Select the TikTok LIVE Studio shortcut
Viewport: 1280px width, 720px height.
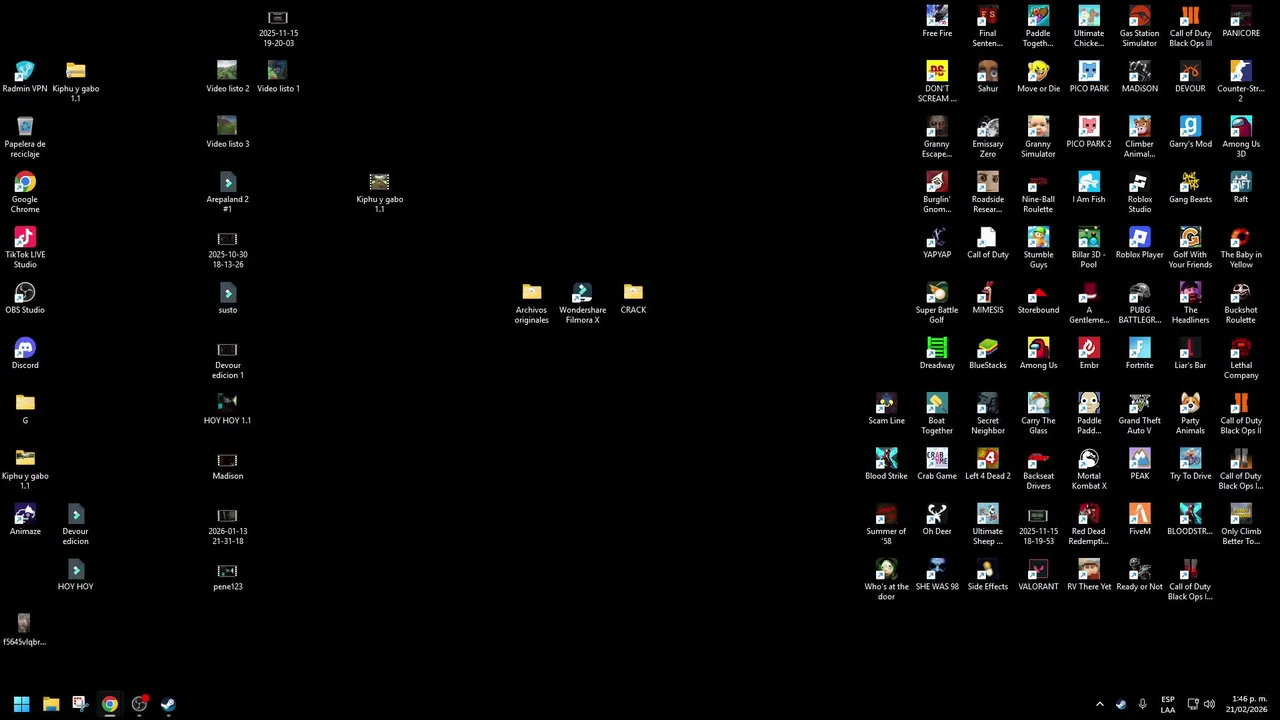[25, 247]
